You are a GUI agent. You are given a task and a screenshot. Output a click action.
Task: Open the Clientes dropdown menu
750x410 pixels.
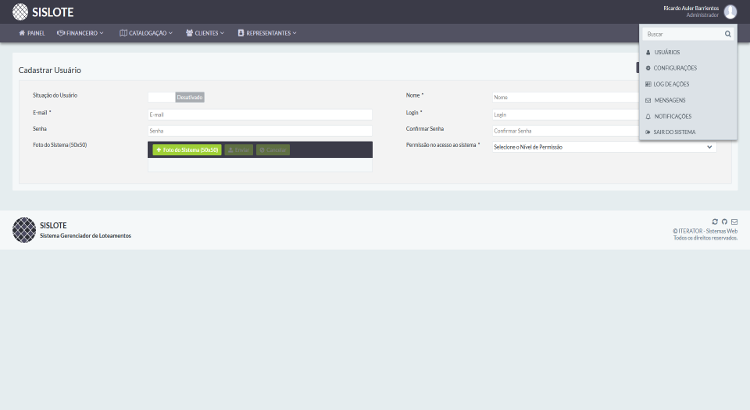[205, 33]
